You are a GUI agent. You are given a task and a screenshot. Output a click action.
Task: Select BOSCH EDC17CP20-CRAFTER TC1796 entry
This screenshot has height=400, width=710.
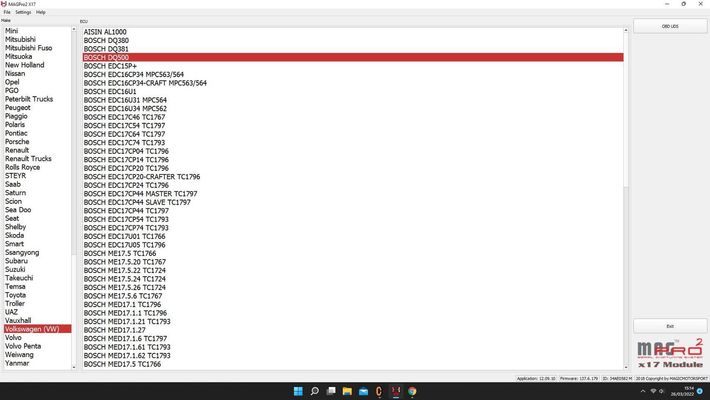coord(353,177)
